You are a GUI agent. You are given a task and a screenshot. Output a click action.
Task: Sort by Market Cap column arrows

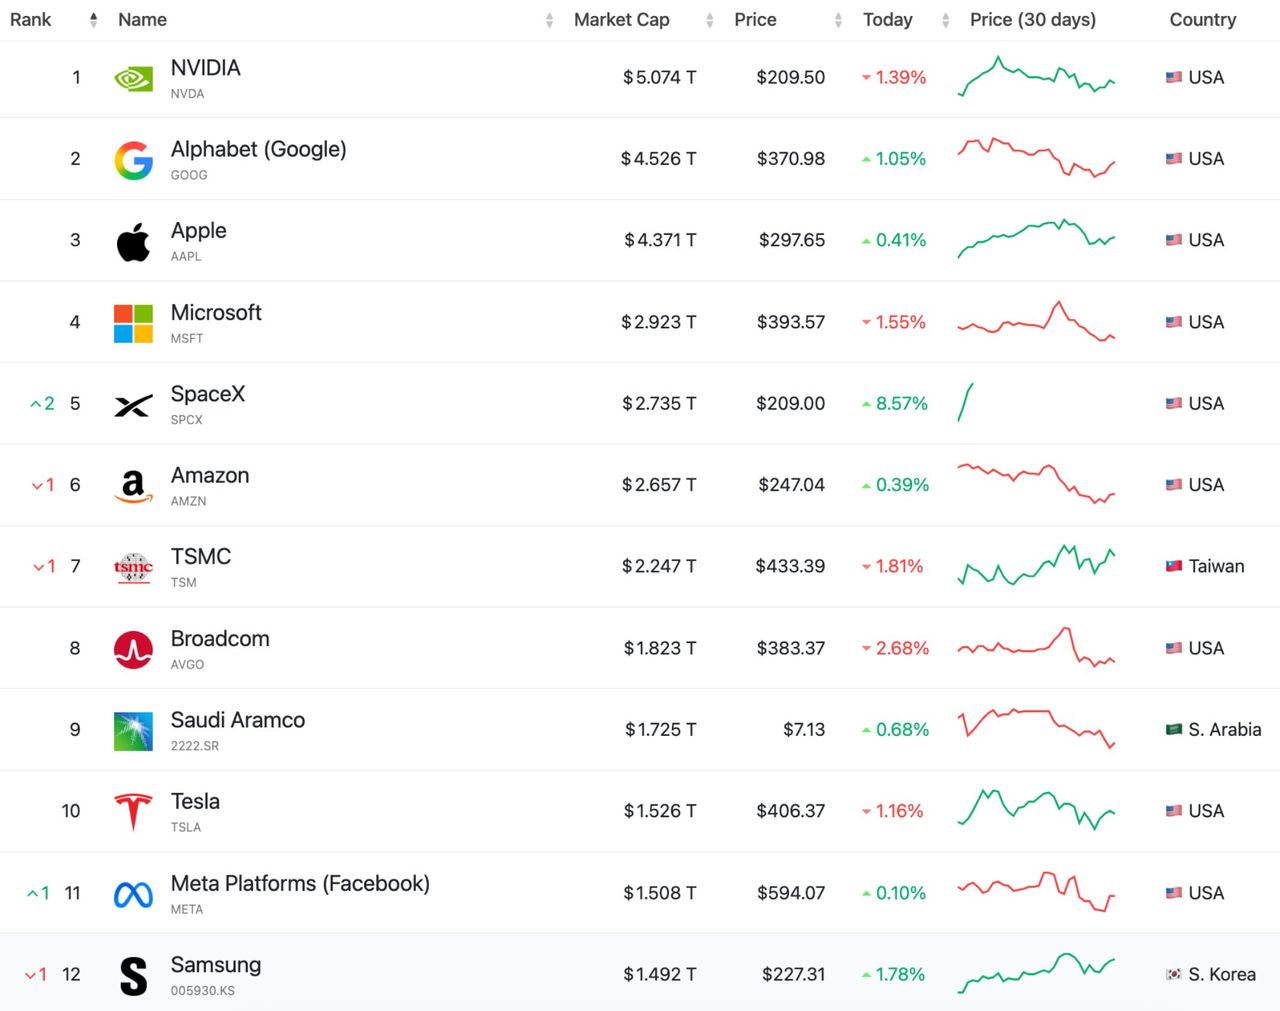(x=709, y=20)
